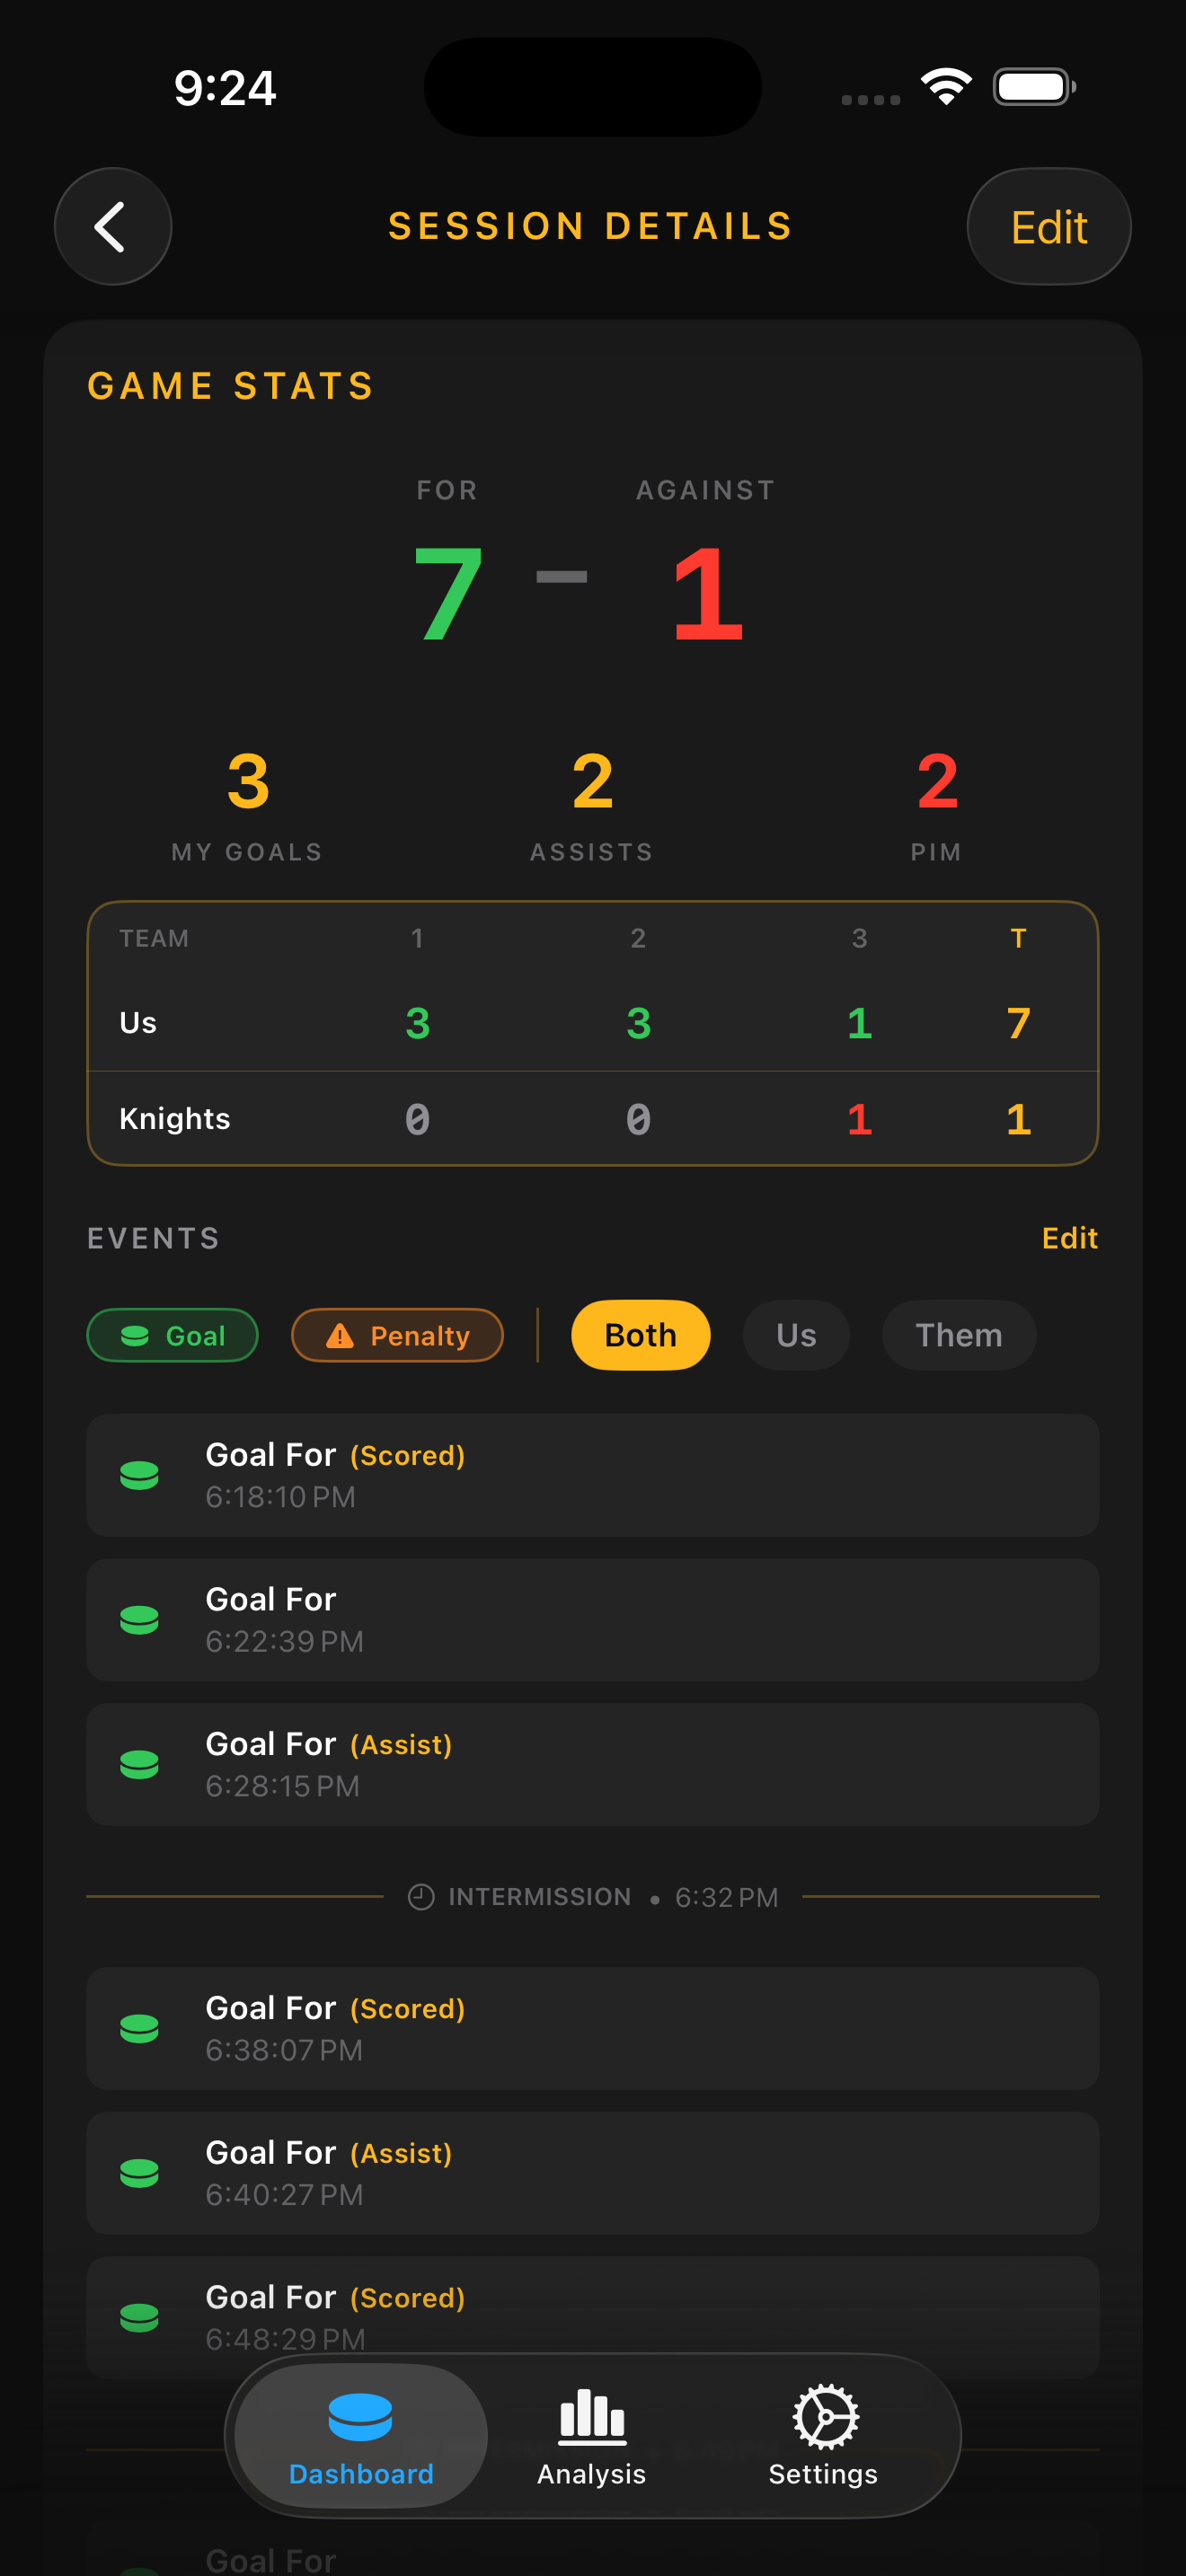Open the 6:40:27 PM assist goal event
Image resolution: width=1186 pixels, height=2576 pixels.
tap(592, 2173)
